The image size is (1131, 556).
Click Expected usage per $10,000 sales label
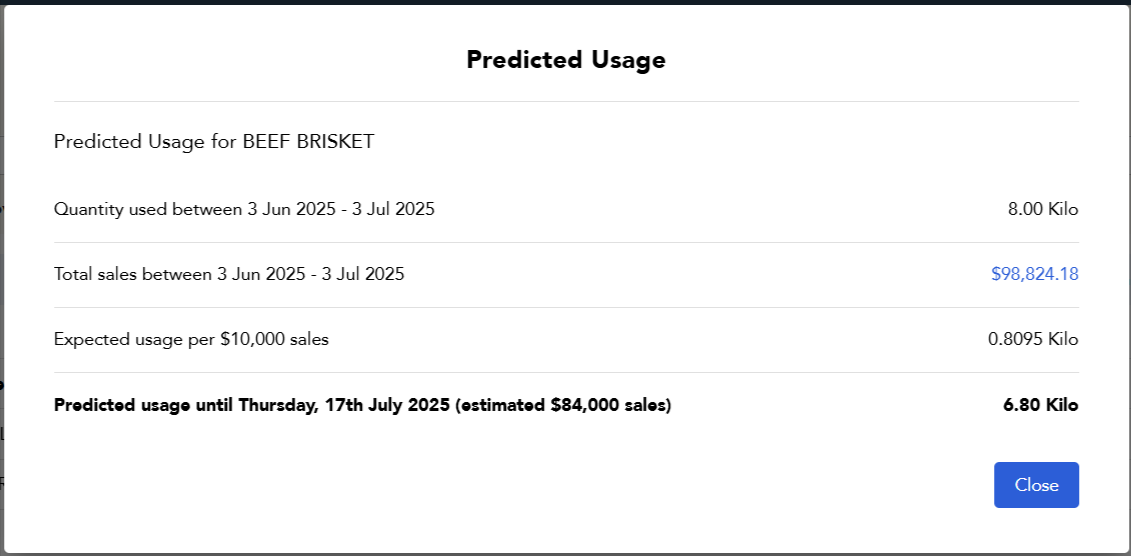coord(191,340)
